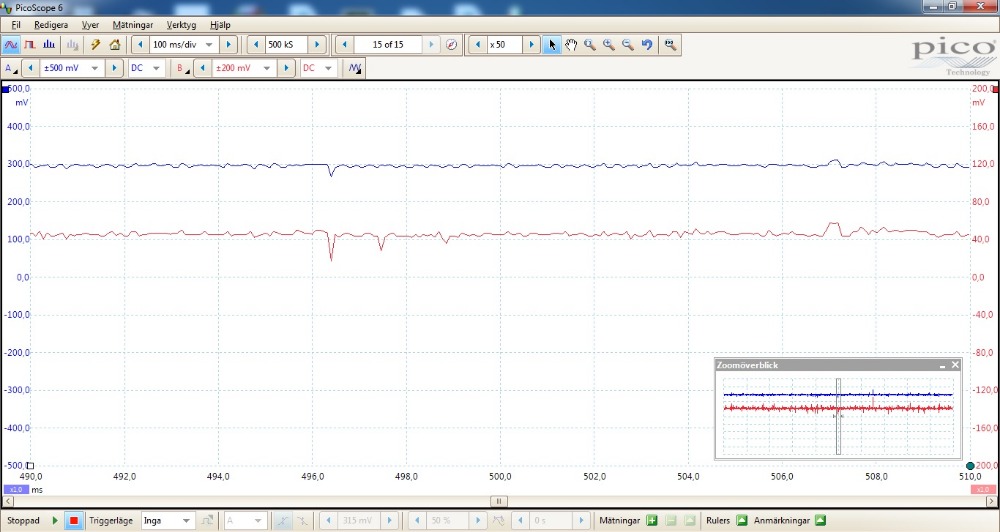This screenshot has height=532, width=1000.
Task: Open the Verktyg menu
Action: 181,24
